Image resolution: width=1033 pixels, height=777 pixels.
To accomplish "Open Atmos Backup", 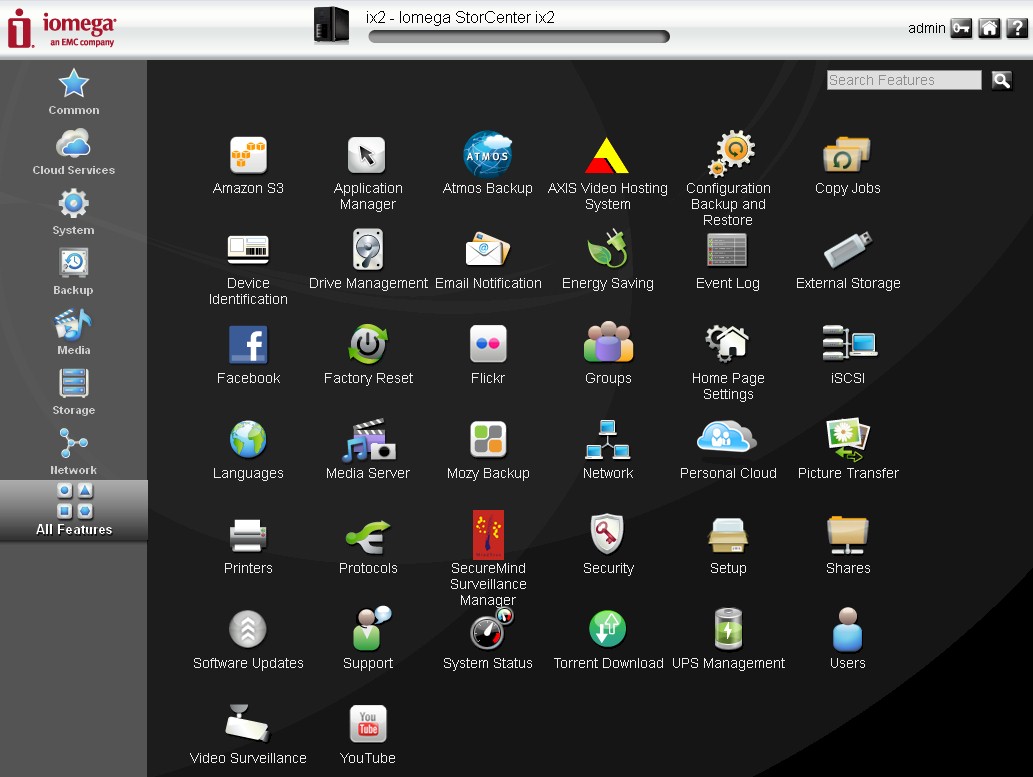I will pos(488,163).
